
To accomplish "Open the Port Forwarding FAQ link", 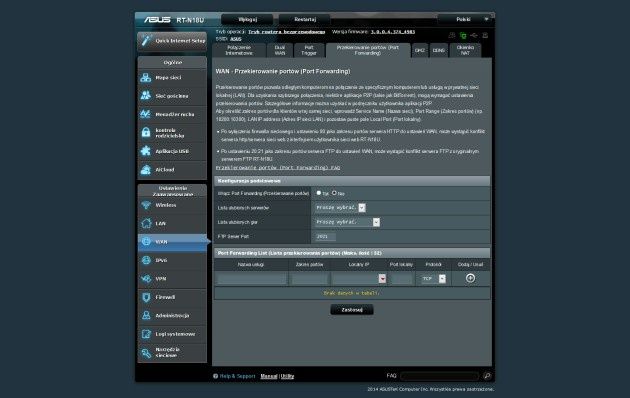I will point(278,167).
